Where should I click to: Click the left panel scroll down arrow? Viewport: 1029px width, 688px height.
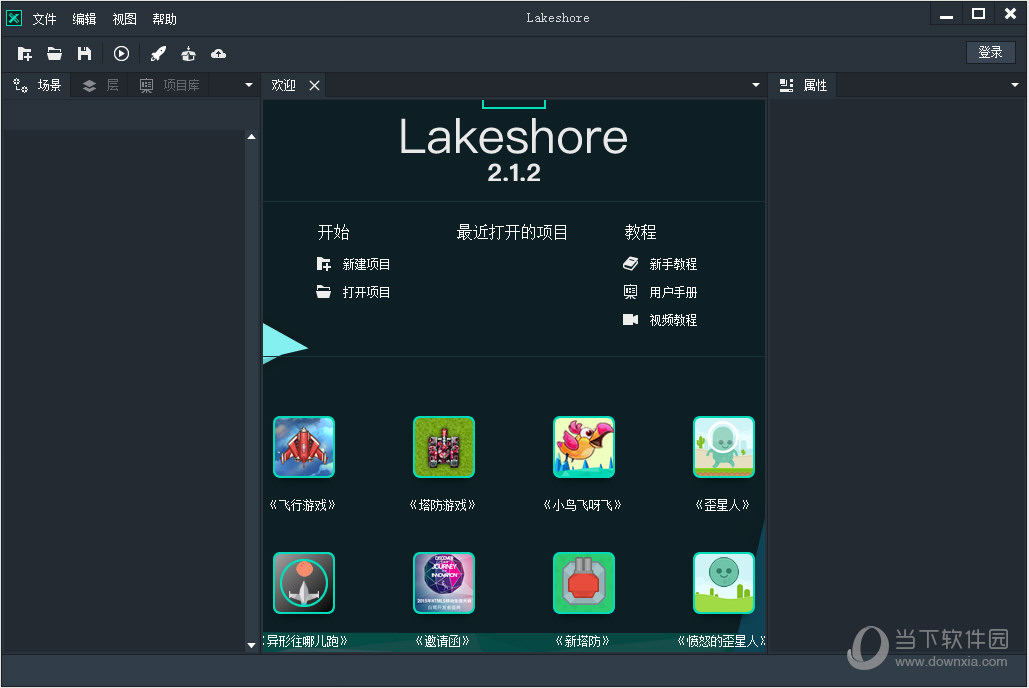coord(251,645)
